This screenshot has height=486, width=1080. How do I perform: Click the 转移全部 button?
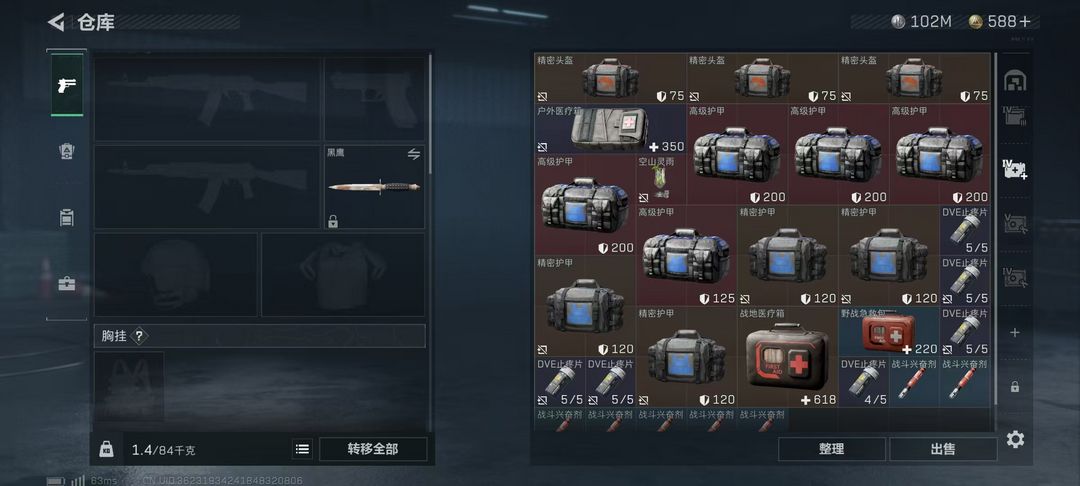coord(373,450)
